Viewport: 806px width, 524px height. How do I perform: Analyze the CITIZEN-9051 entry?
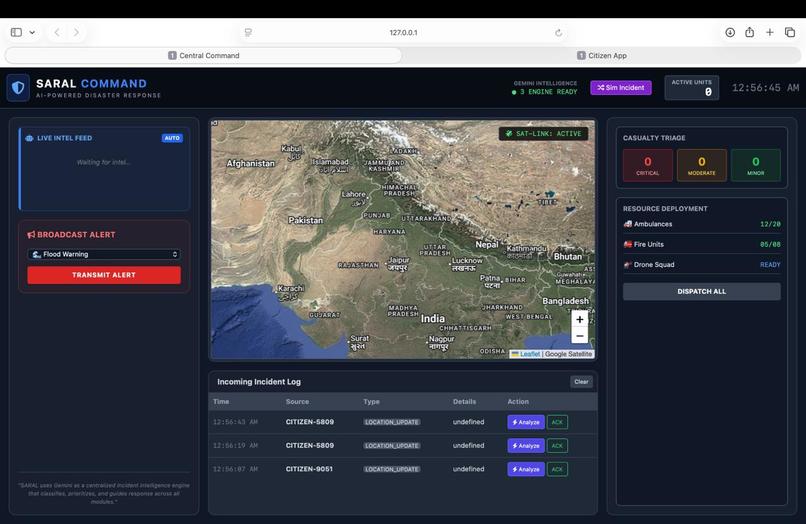pos(526,469)
